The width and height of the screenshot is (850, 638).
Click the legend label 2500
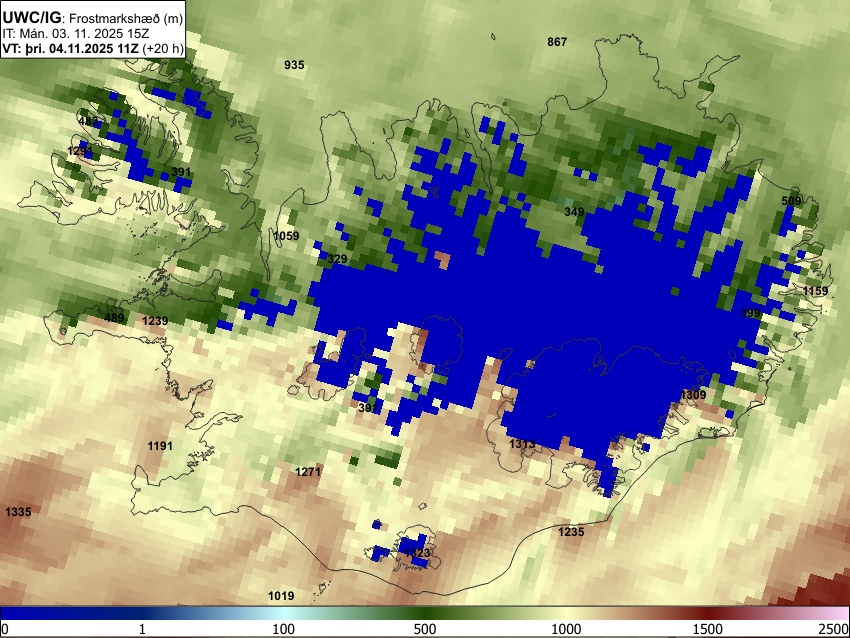pyautogui.click(x=834, y=629)
